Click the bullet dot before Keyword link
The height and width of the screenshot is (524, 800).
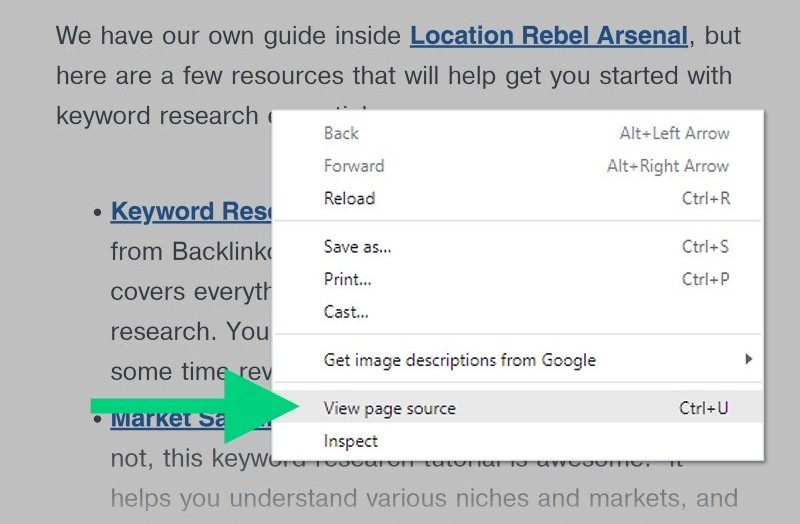[x=97, y=213]
